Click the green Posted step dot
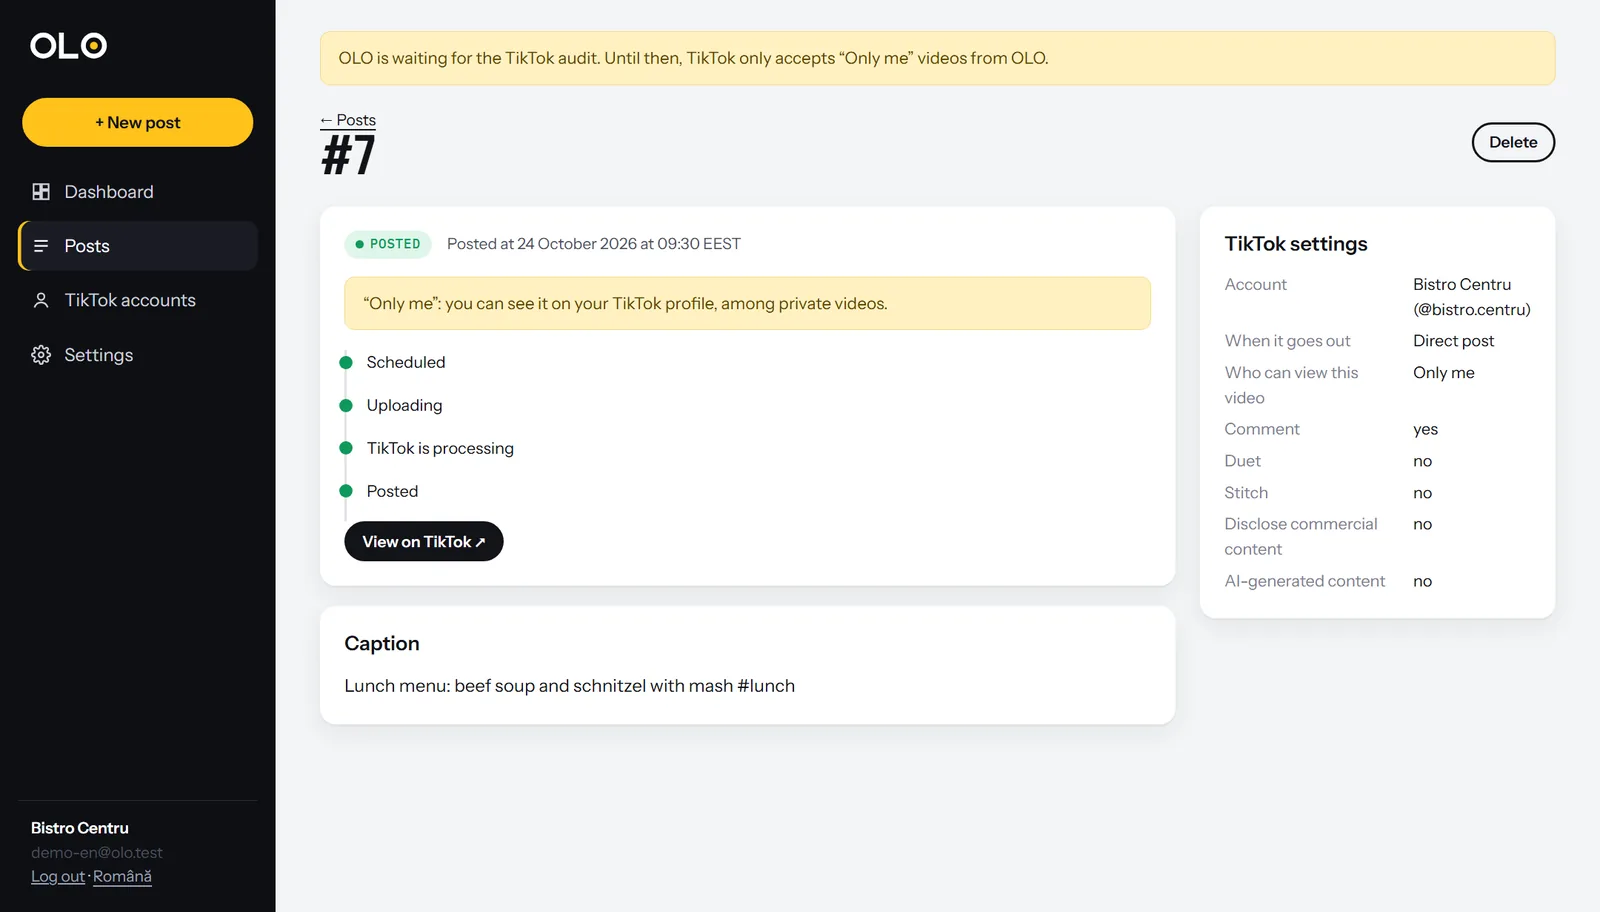1600x912 pixels. coord(346,491)
